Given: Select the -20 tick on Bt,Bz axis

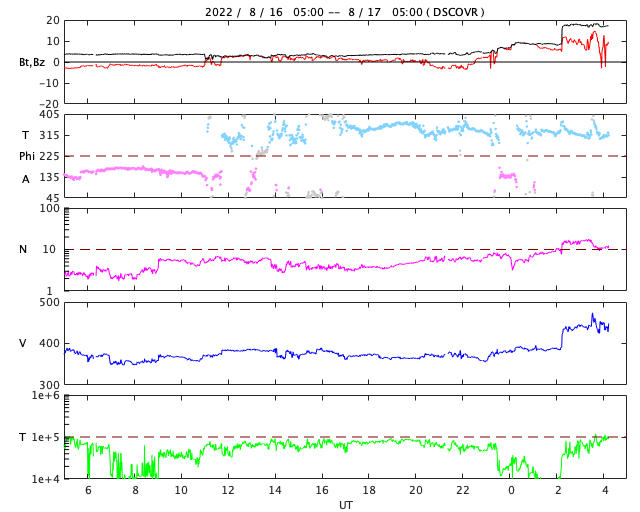Looking at the screenshot, I should pyautogui.click(x=46, y=103).
